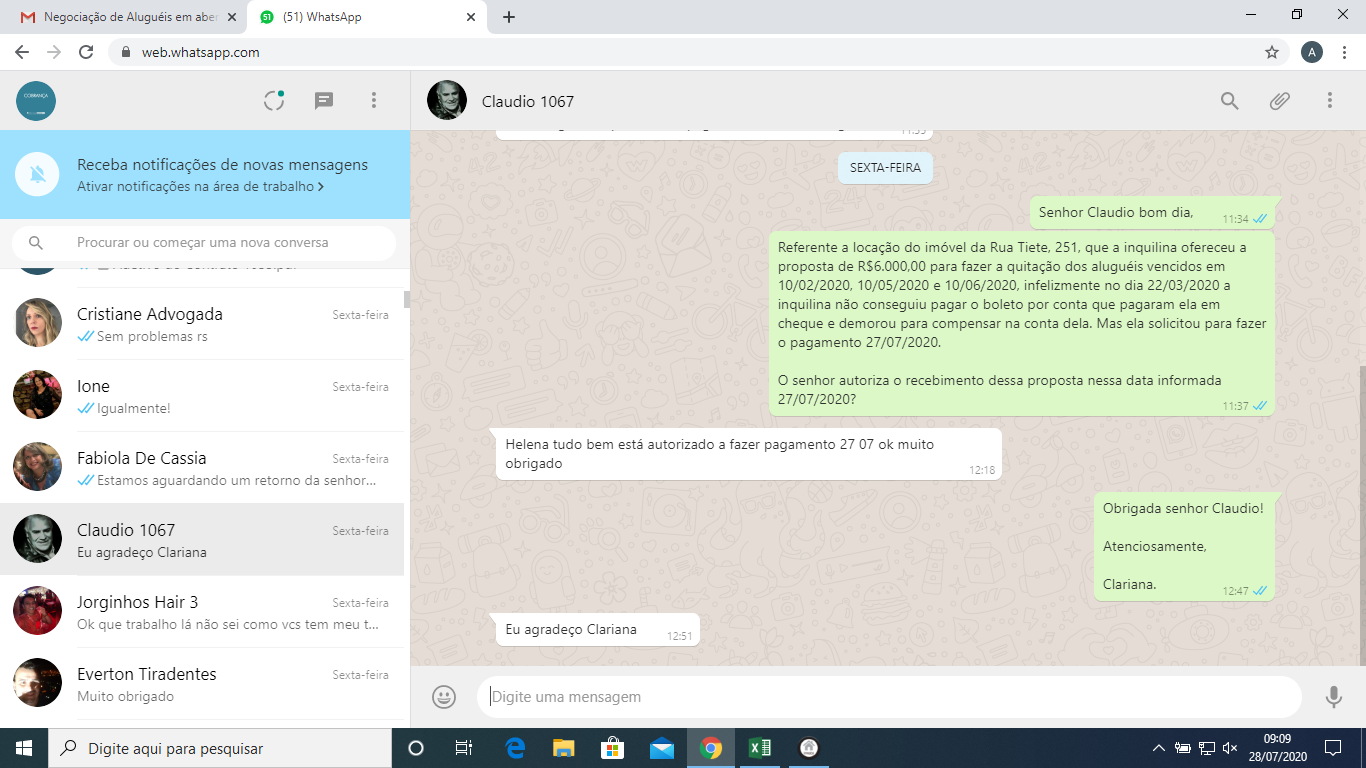Activate desktop notifications link
This screenshot has height=768, width=1366.
(200, 186)
